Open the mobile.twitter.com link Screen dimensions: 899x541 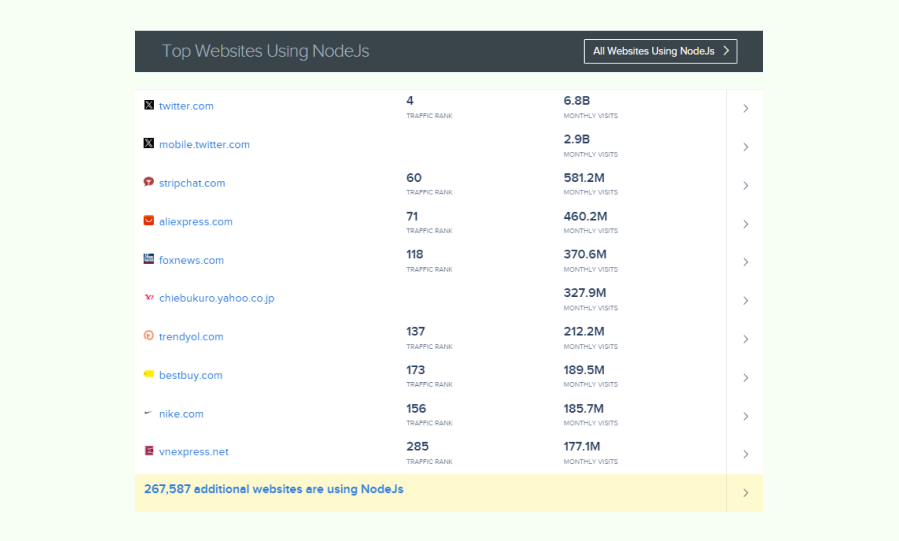point(204,144)
